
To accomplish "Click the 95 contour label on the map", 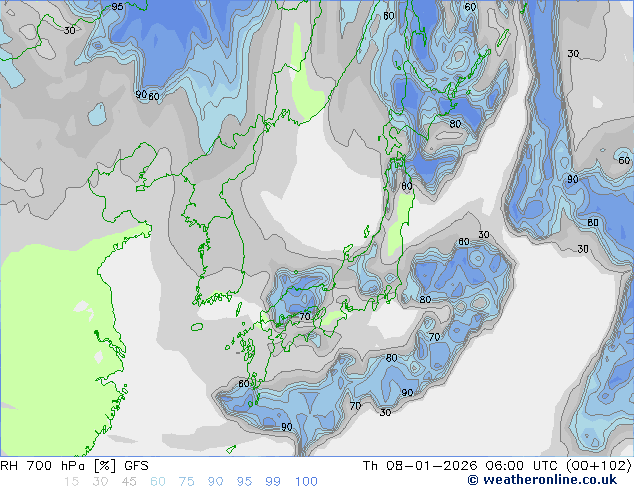I will click(117, 6).
